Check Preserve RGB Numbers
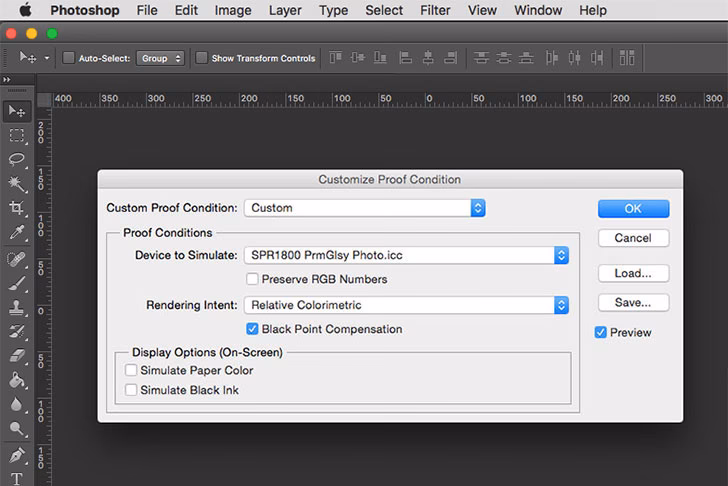728x486 pixels. pos(252,279)
